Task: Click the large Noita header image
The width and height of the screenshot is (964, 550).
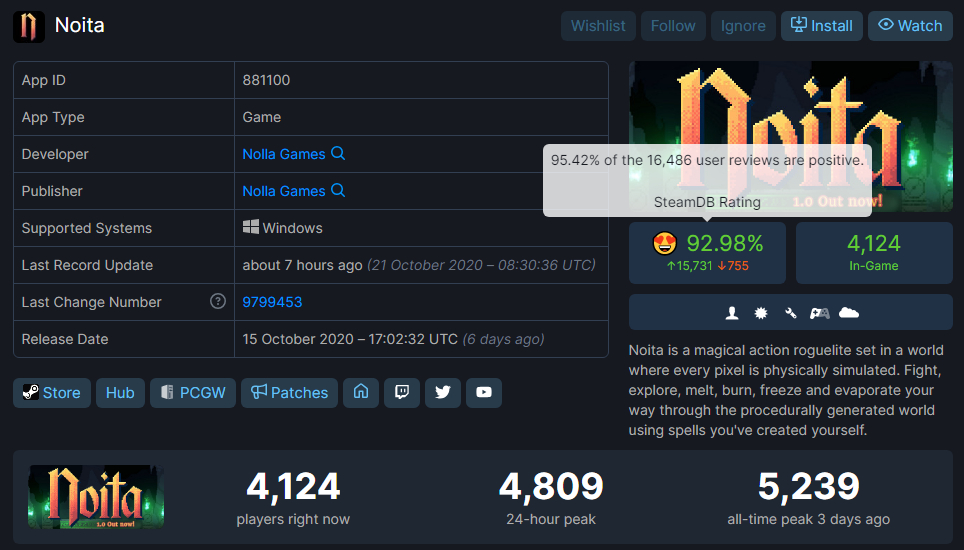Action: [791, 136]
